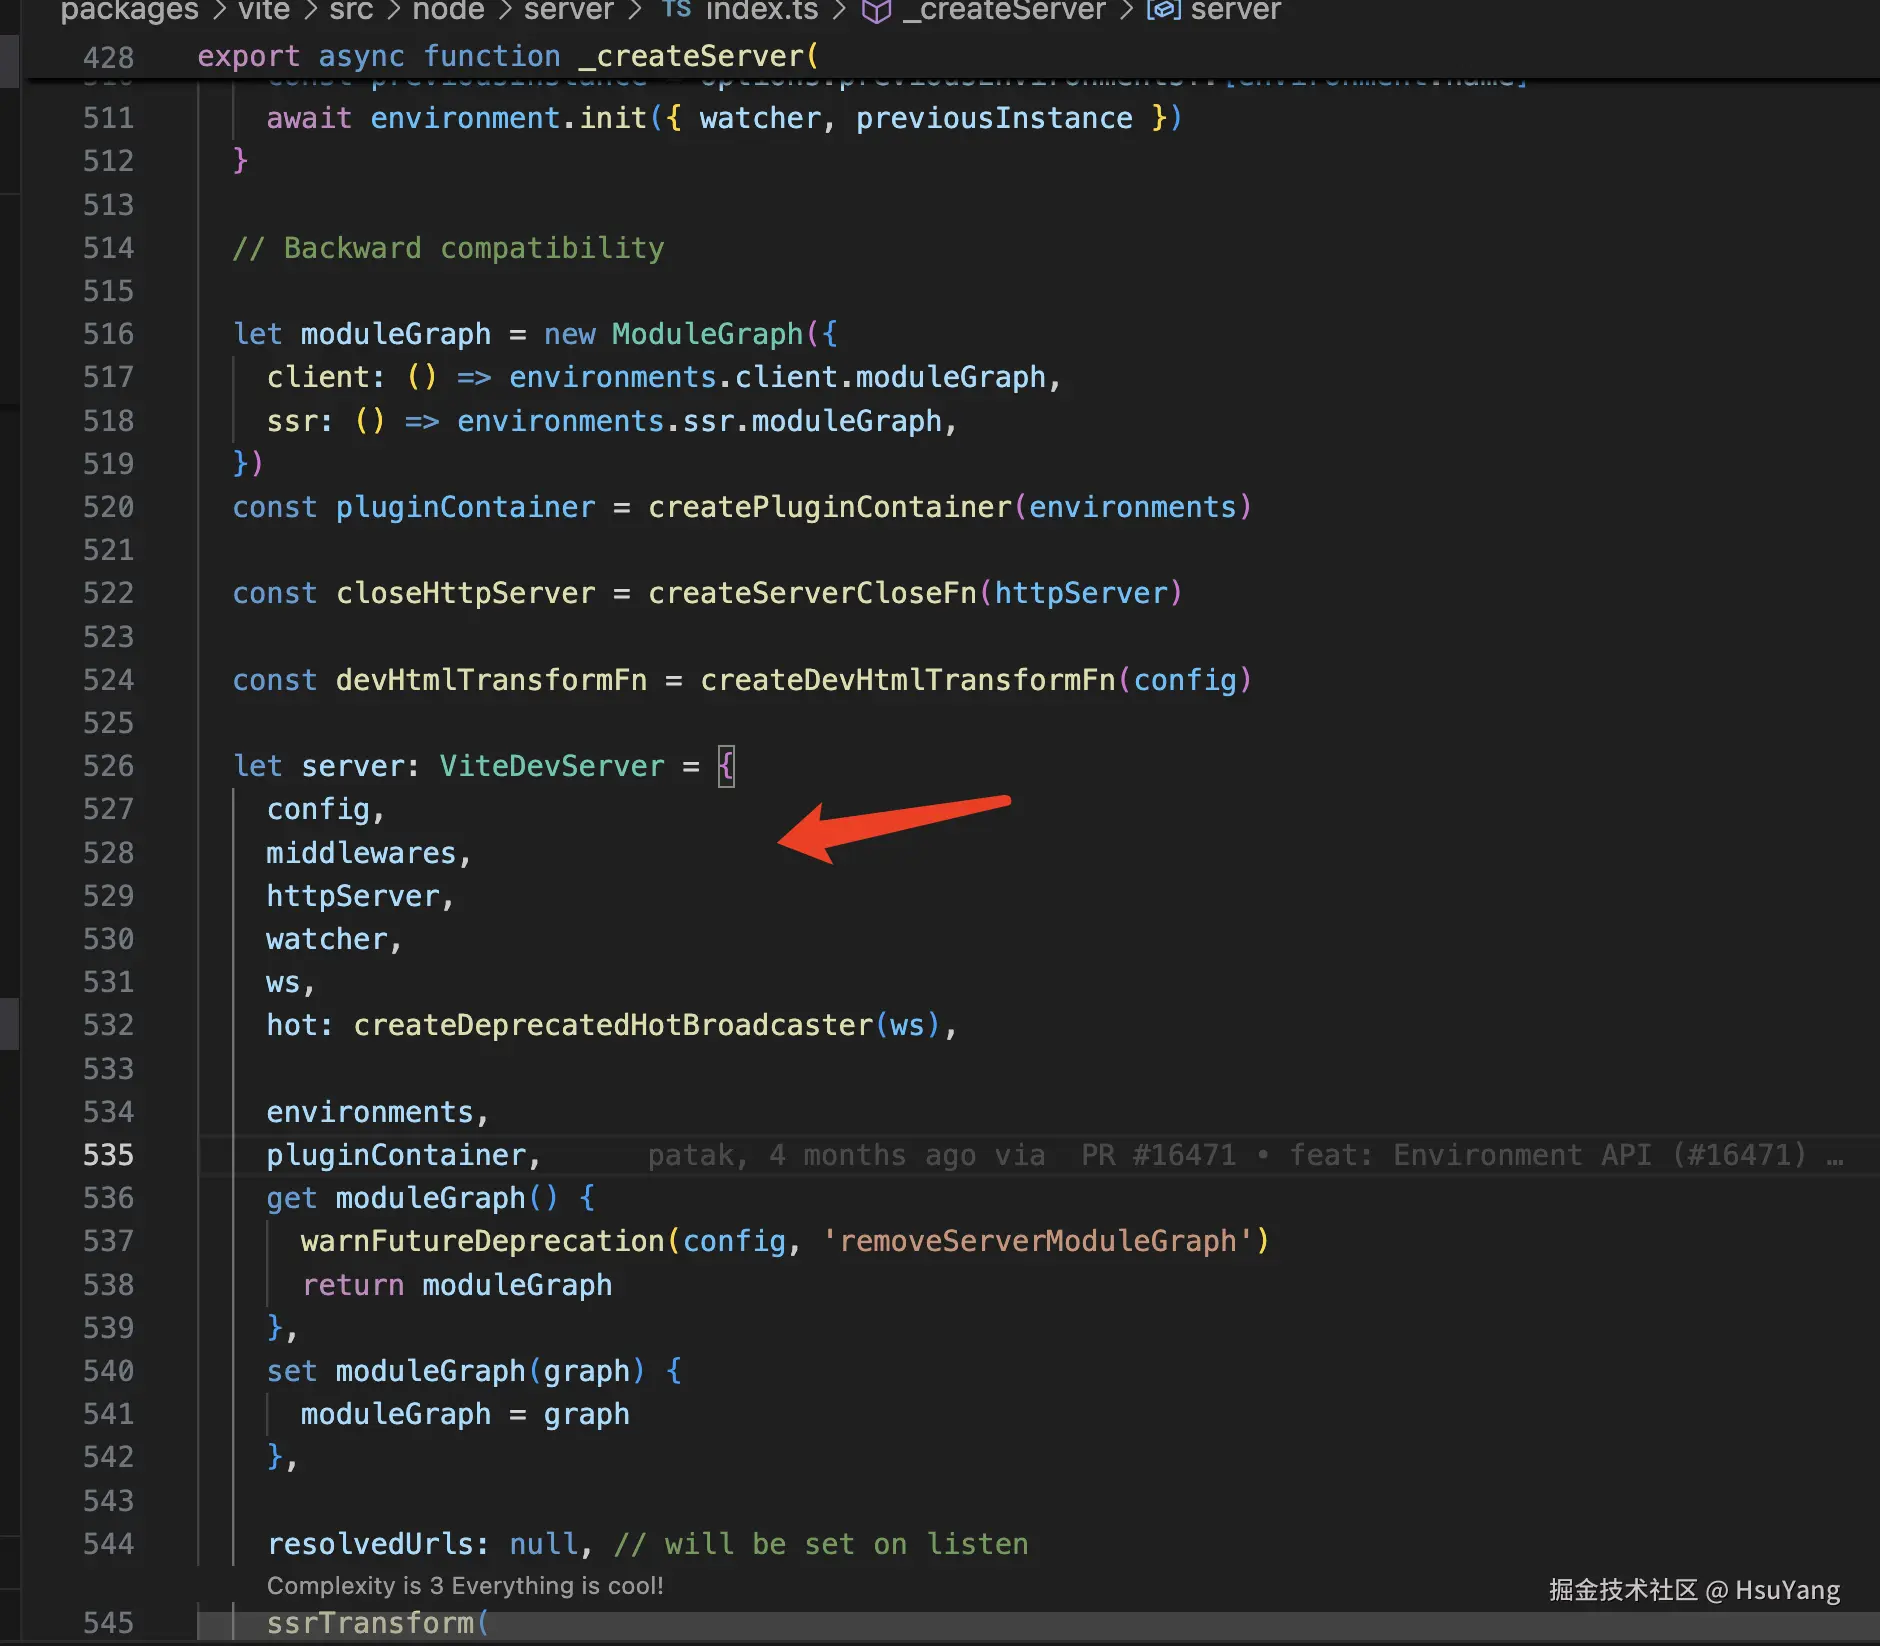Click the ModuleGraph class name on line 516
The height and width of the screenshot is (1646, 1880).
[x=708, y=334]
